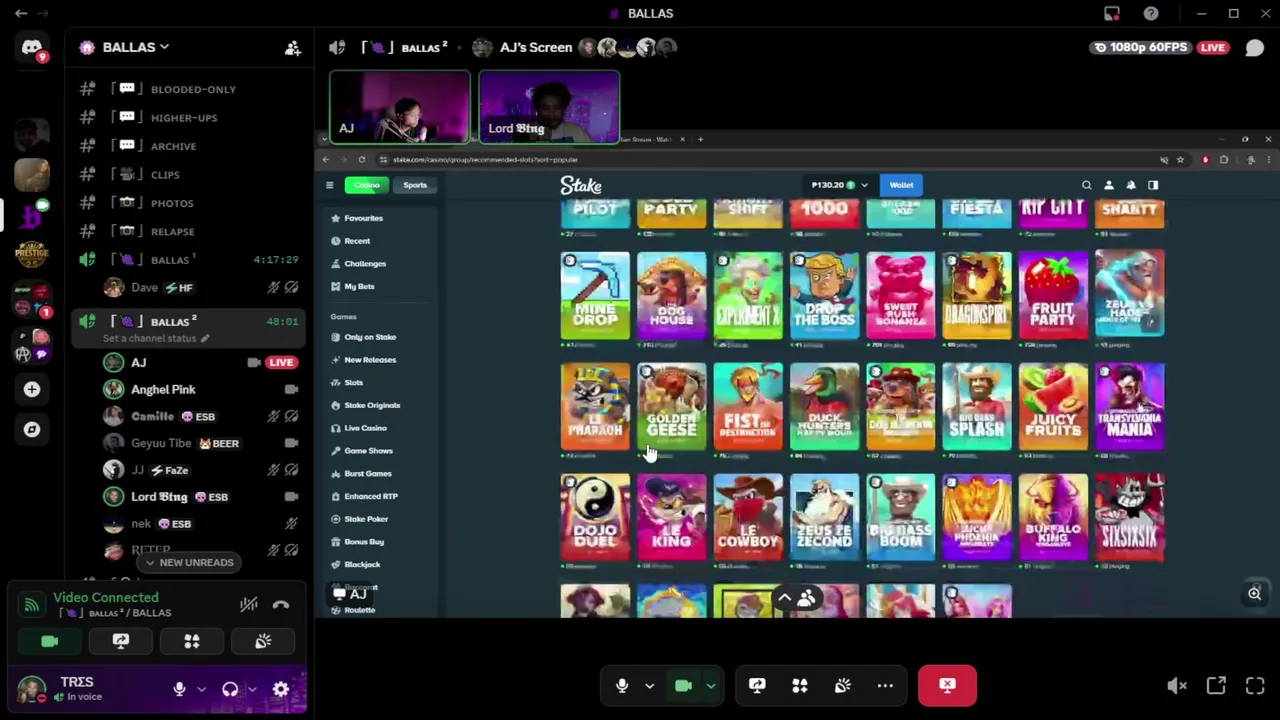Open the inbox icon in the title bar
The height and width of the screenshot is (720, 1280).
pyautogui.click(x=1112, y=13)
